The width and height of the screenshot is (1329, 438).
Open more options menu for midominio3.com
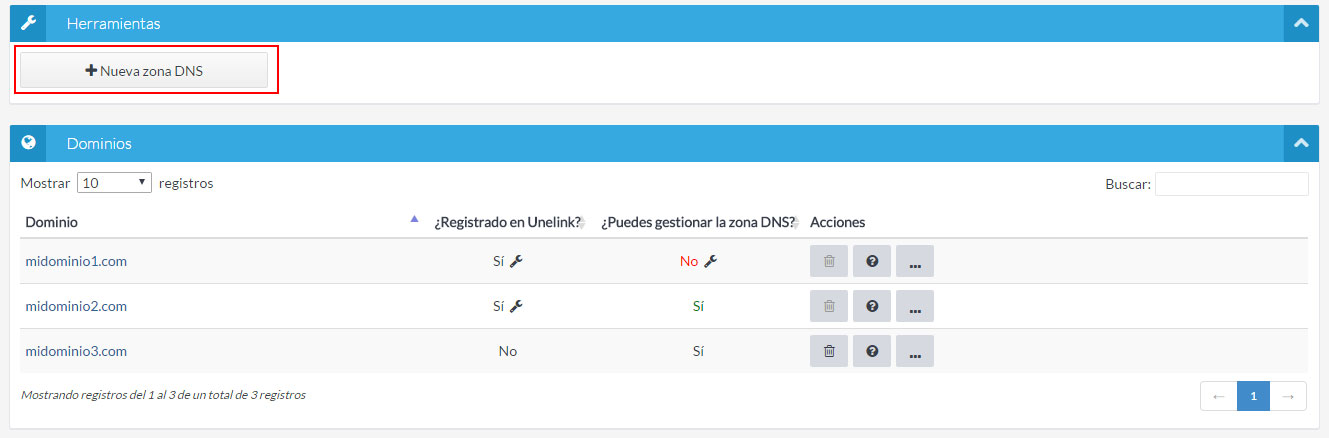pos(914,351)
